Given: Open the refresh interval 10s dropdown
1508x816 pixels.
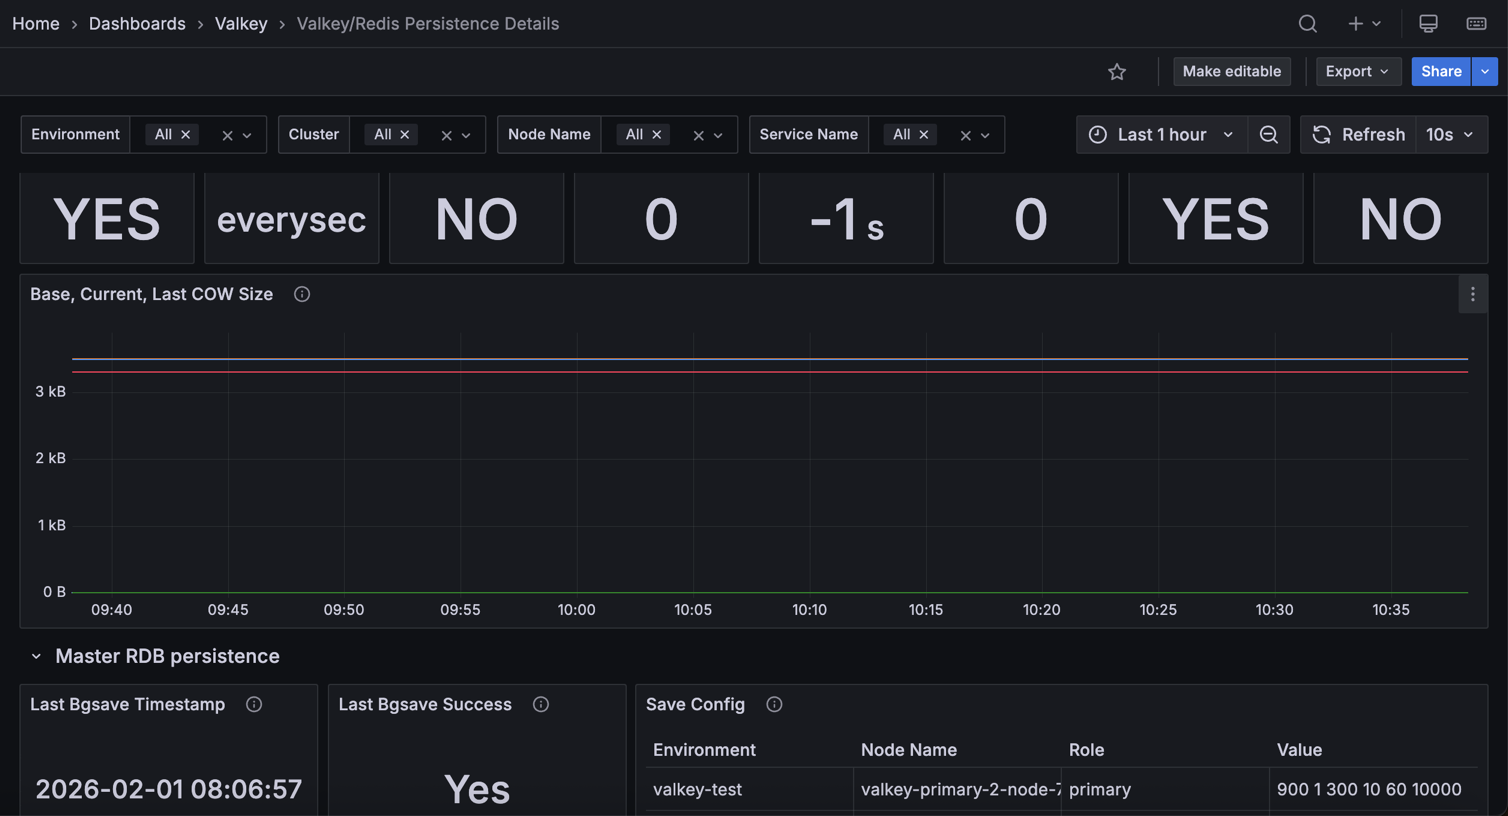Looking at the screenshot, I should 1451,134.
